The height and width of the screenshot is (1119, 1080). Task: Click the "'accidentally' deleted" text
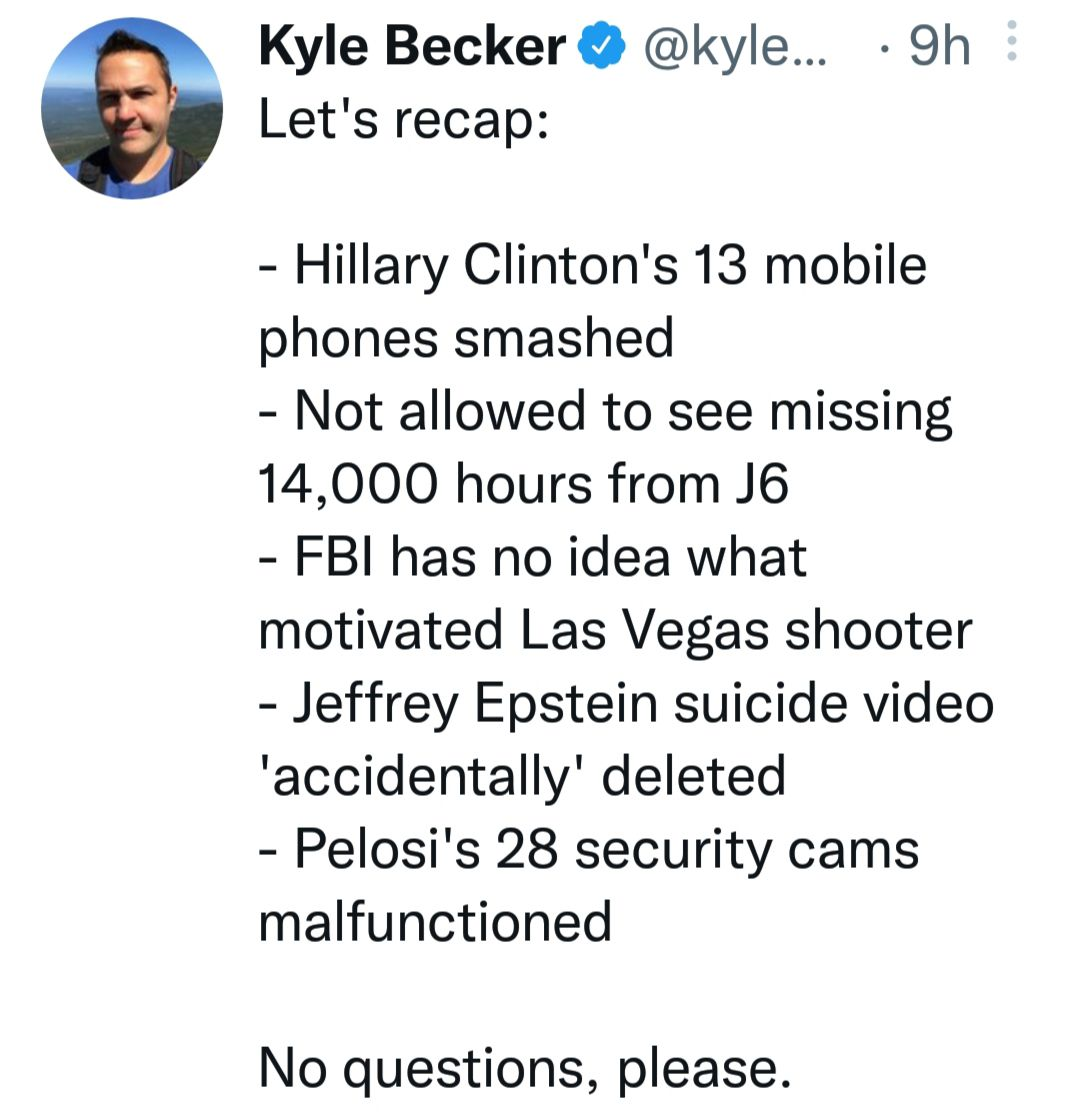[x=522, y=776]
